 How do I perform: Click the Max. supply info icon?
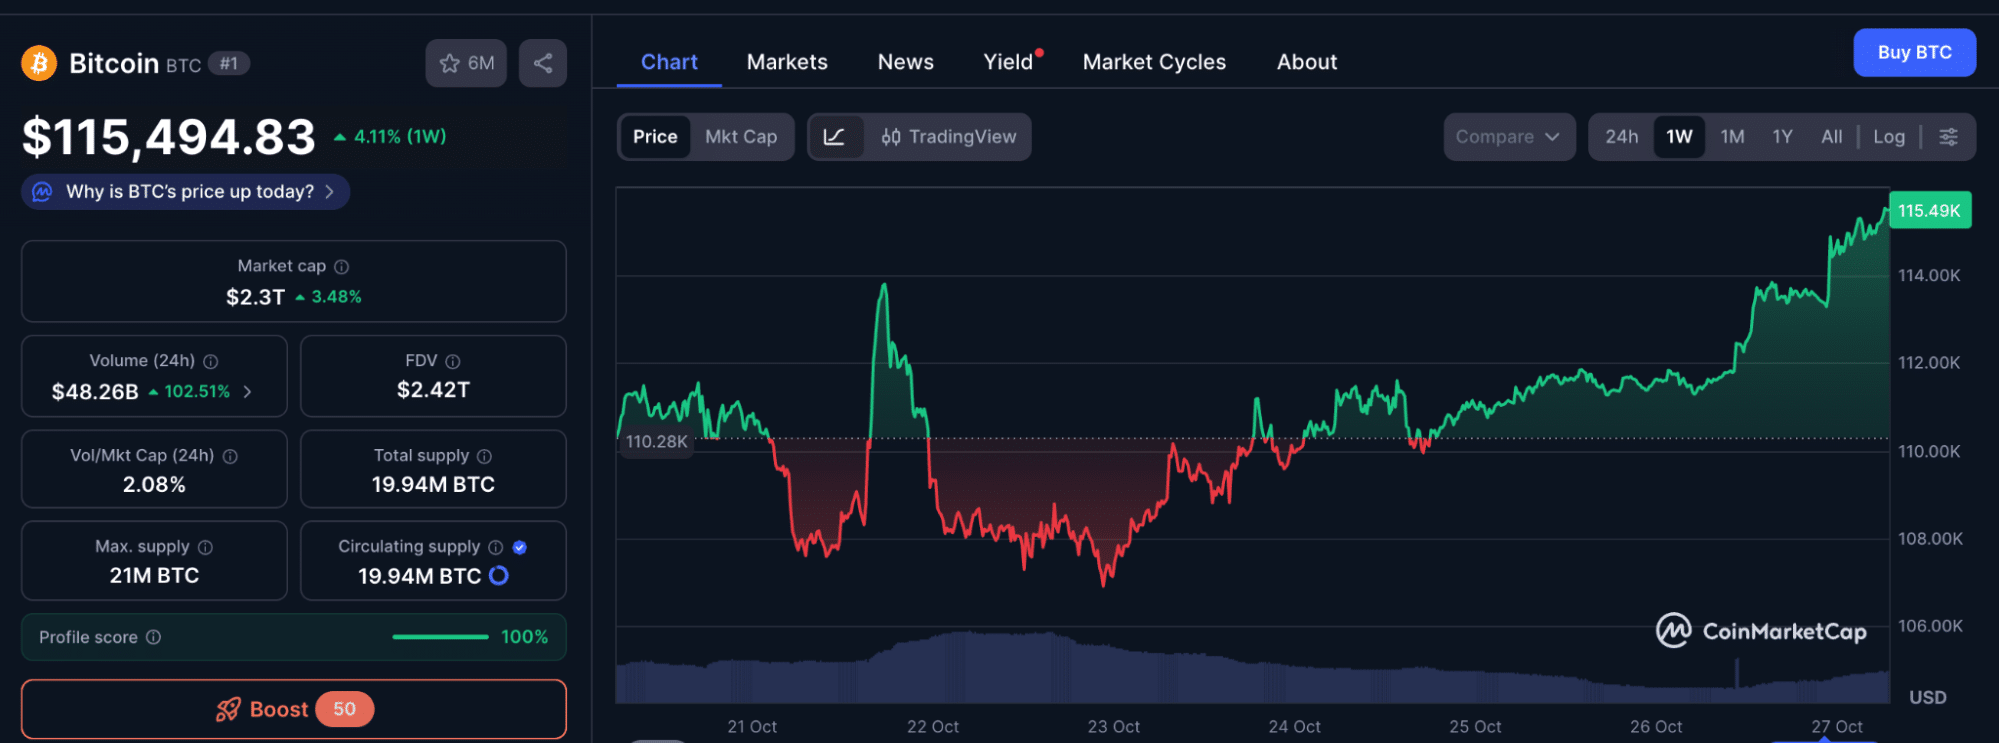[206, 547]
